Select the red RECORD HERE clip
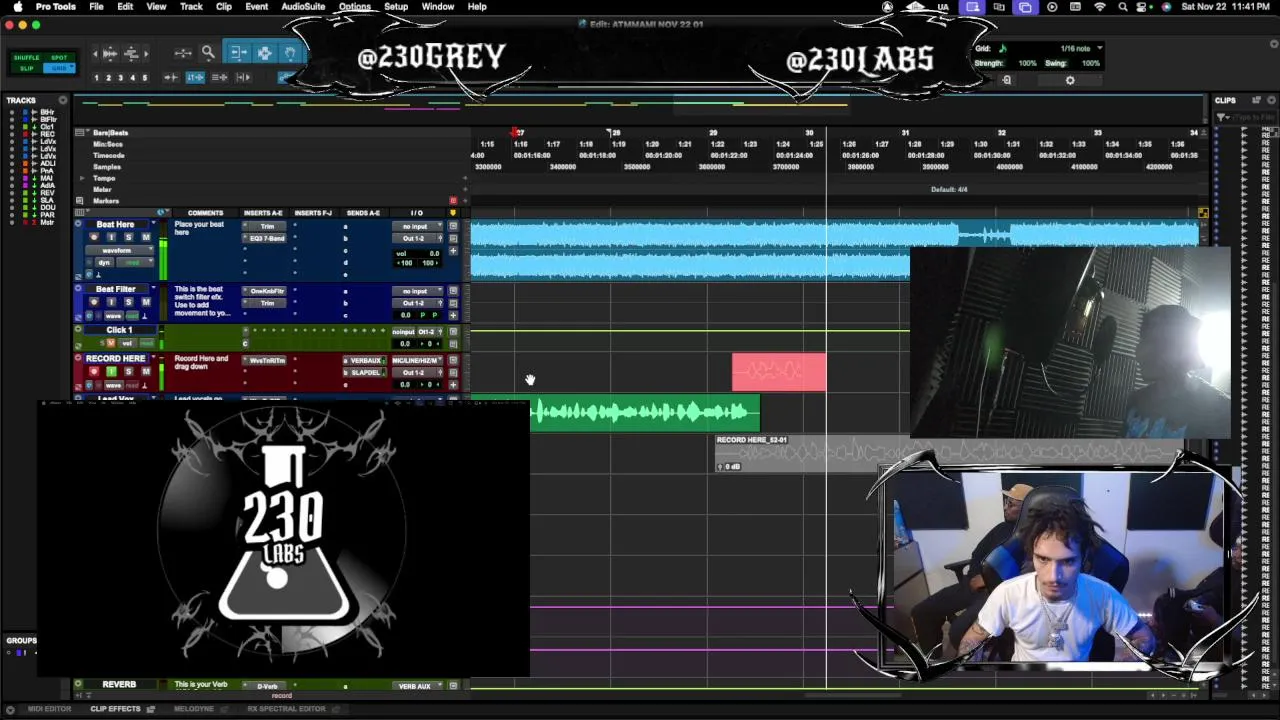 click(x=779, y=372)
